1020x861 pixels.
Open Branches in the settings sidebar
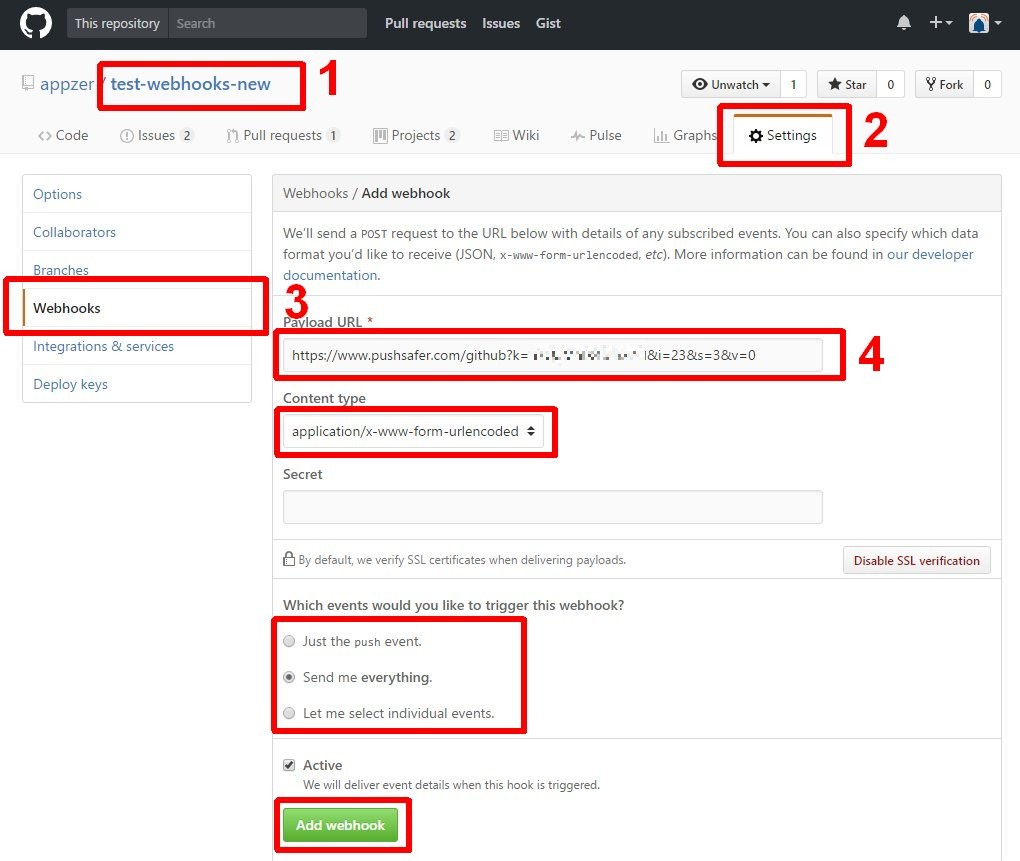(x=137, y=270)
